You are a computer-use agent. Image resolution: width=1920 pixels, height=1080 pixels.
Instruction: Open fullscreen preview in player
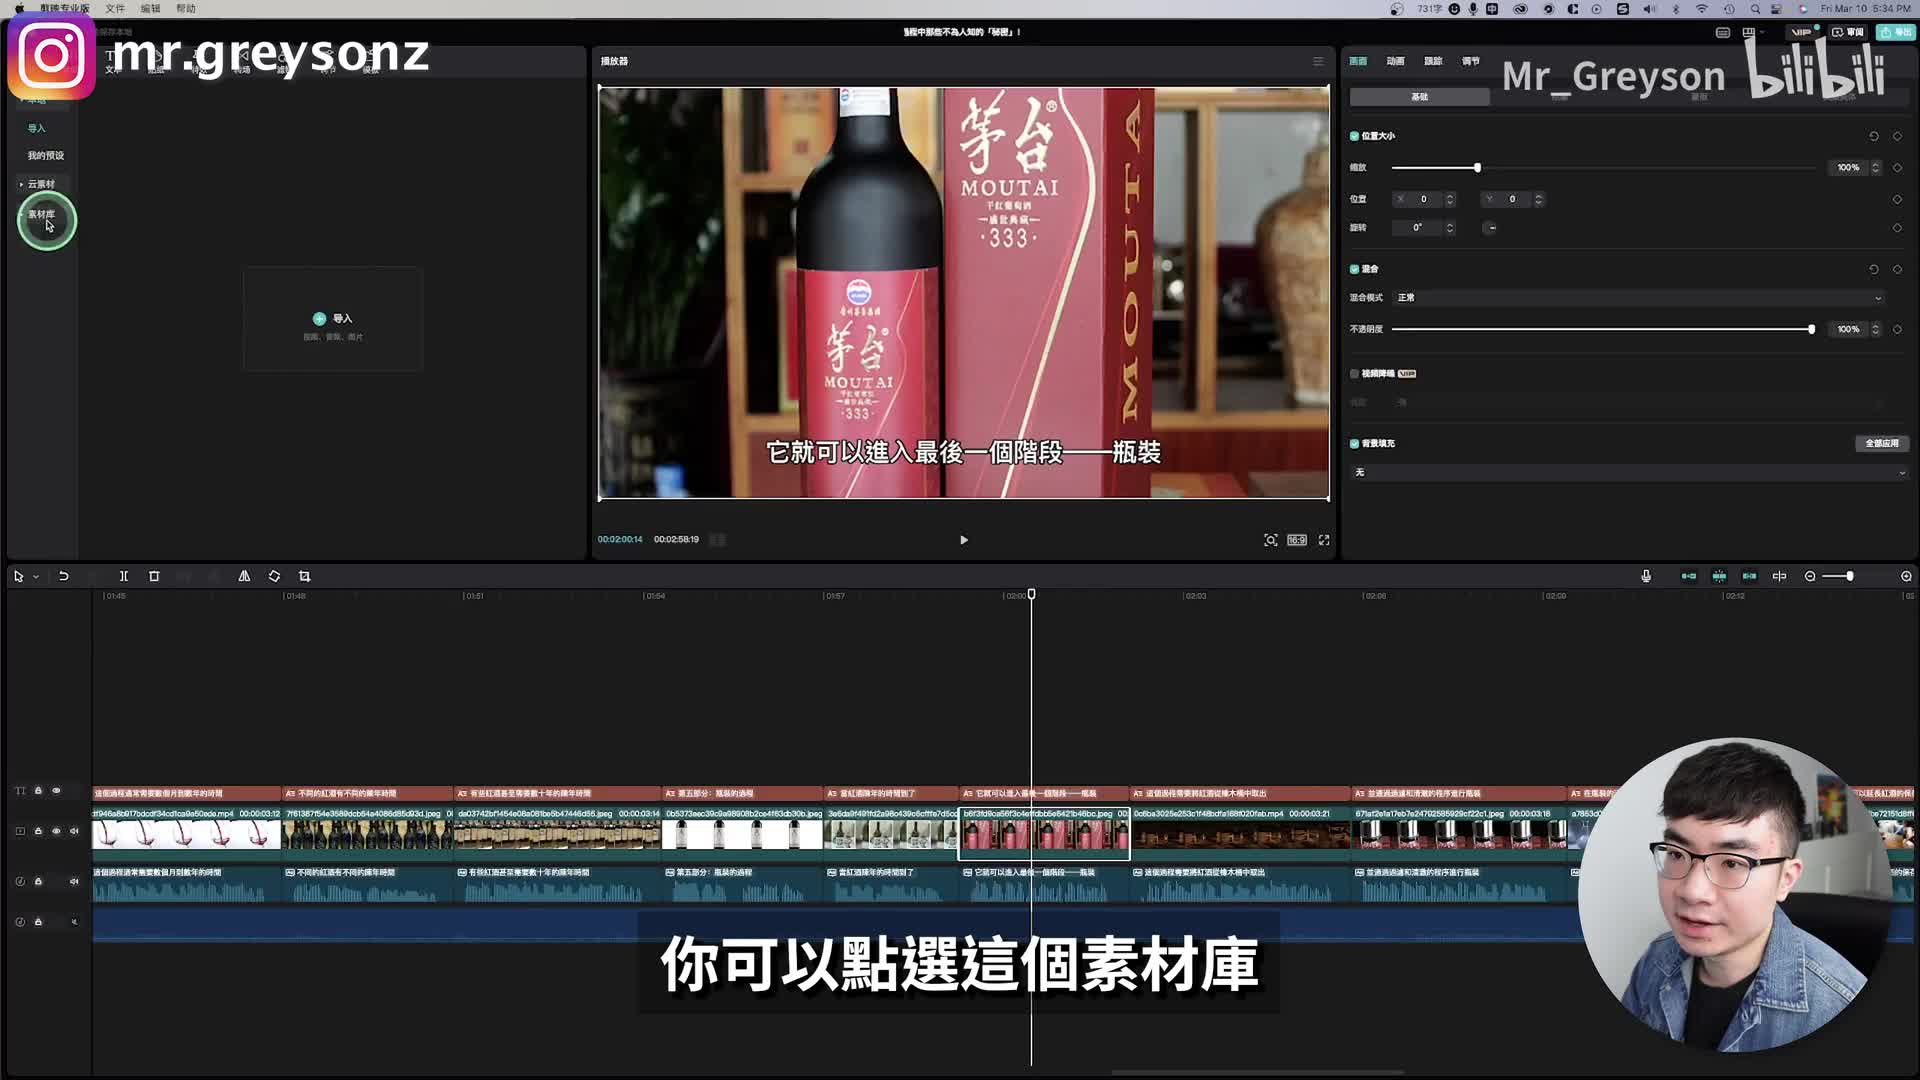point(1324,540)
